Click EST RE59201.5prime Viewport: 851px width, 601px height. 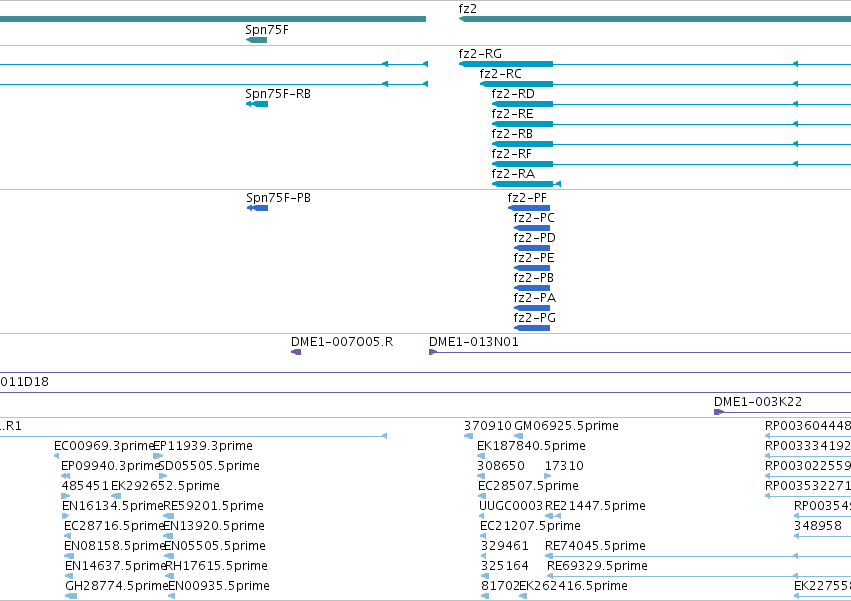pyautogui.click(x=213, y=506)
